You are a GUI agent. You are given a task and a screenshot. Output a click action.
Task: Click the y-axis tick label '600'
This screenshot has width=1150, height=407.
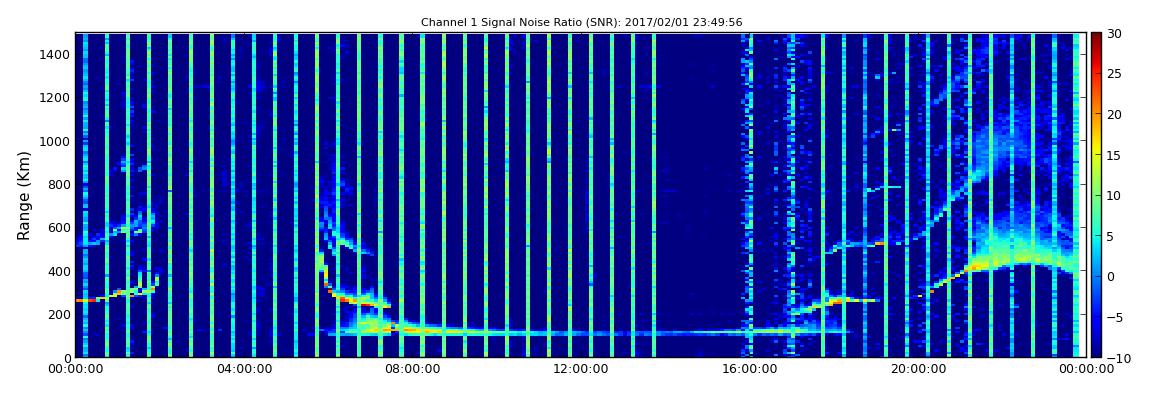tap(59, 228)
